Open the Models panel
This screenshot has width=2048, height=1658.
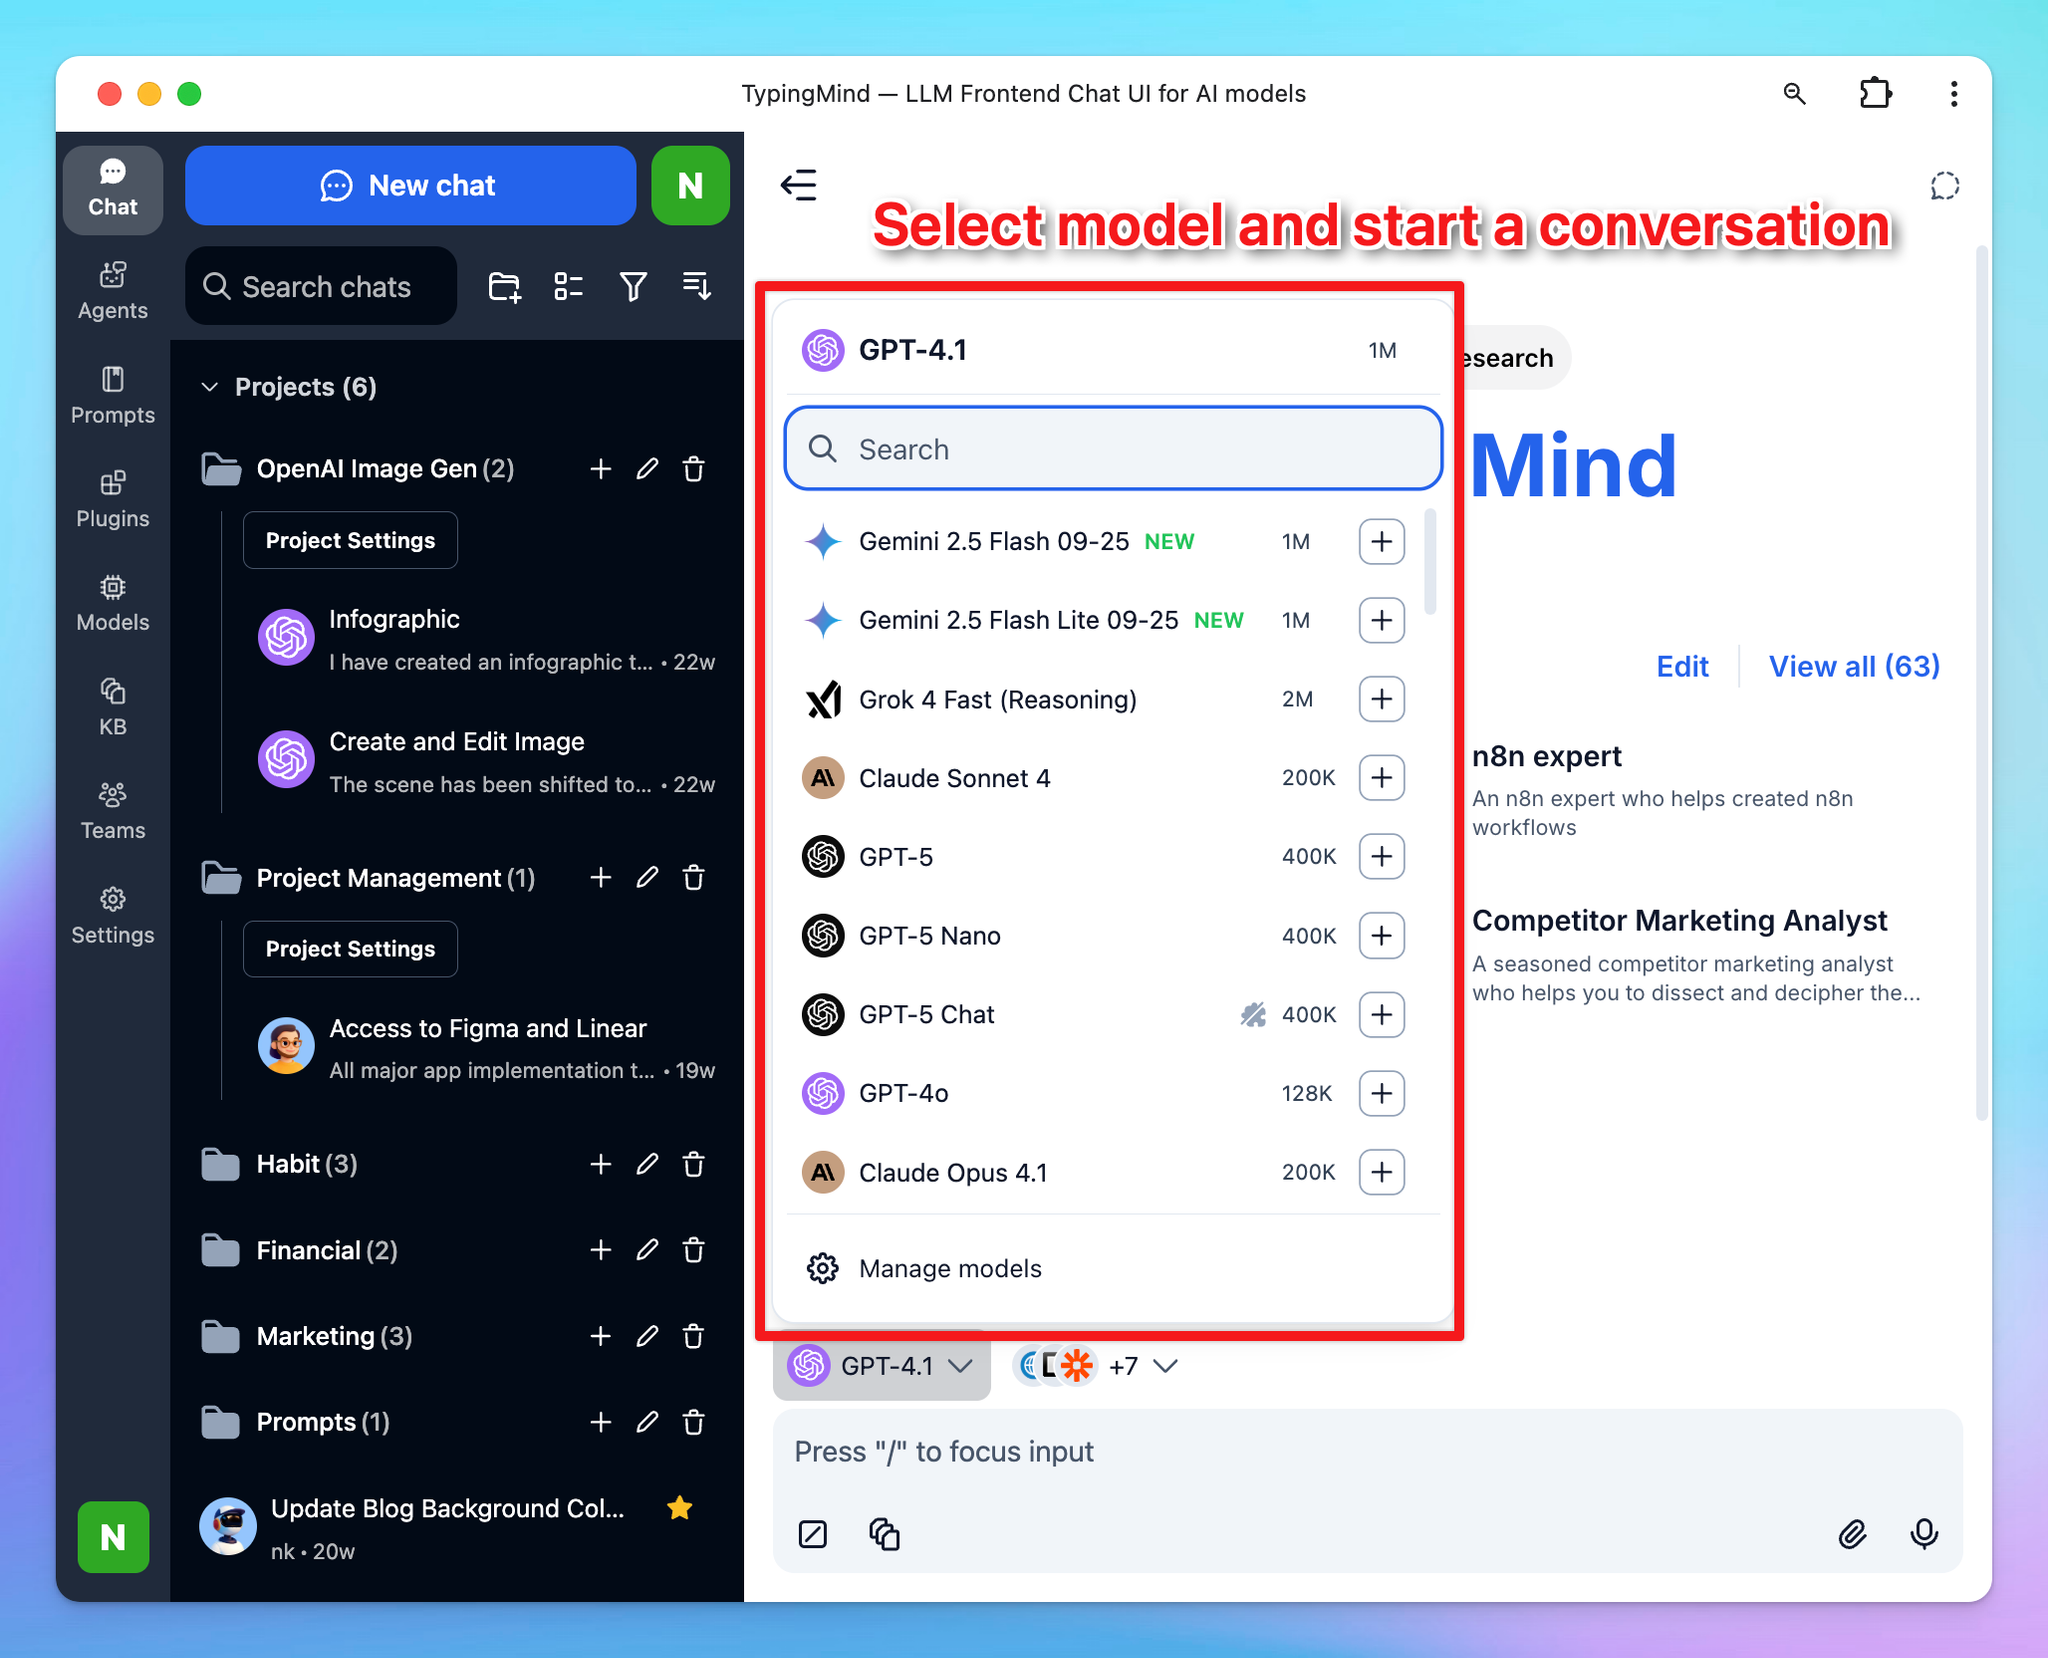[x=112, y=601]
